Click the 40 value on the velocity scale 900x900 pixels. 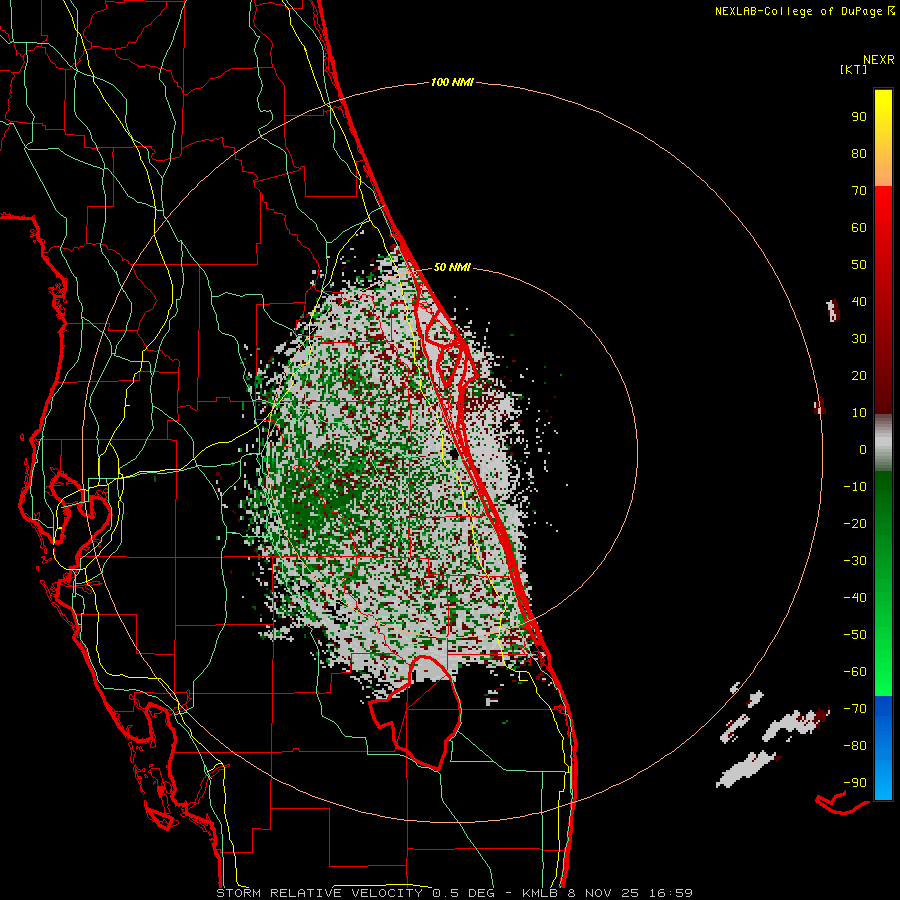click(x=859, y=301)
